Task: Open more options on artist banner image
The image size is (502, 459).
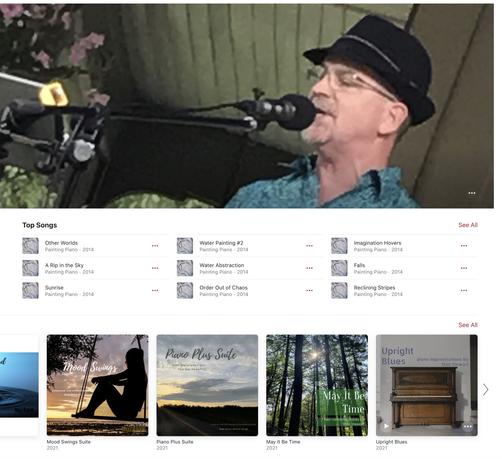Action: pos(472,193)
